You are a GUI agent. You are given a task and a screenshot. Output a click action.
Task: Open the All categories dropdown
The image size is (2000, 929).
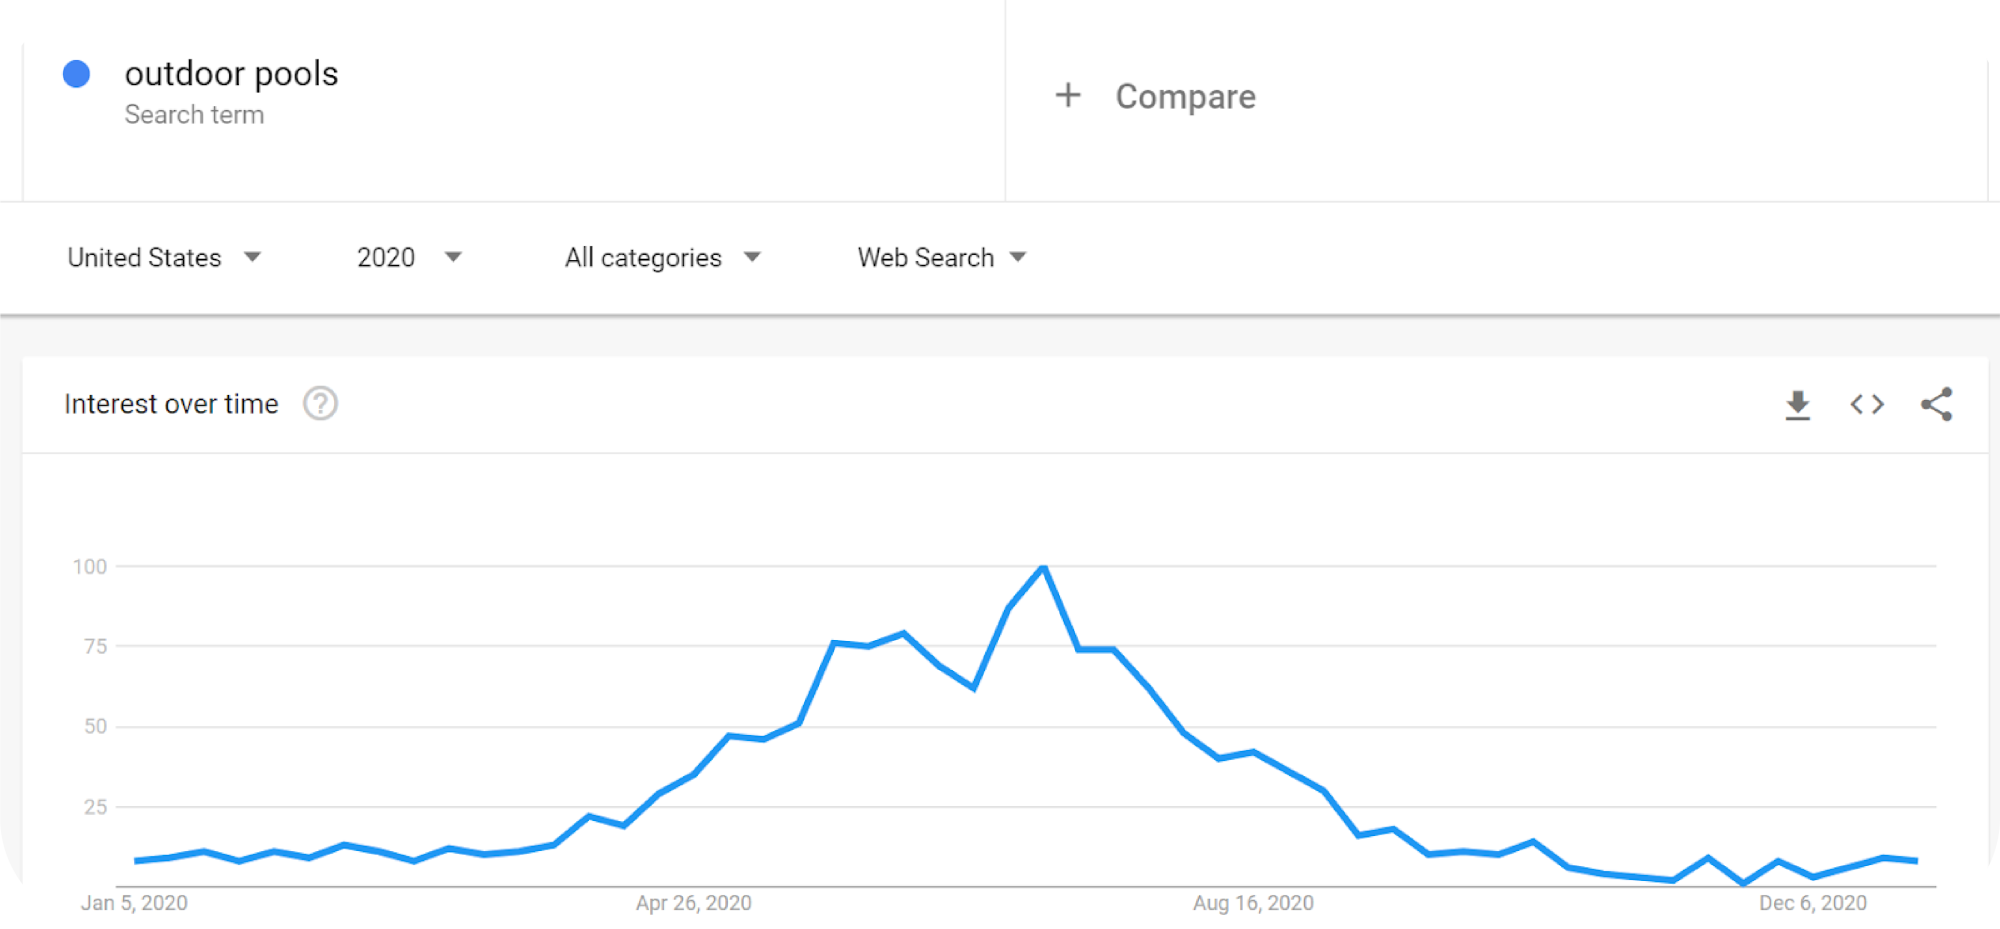click(x=662, y=258)
